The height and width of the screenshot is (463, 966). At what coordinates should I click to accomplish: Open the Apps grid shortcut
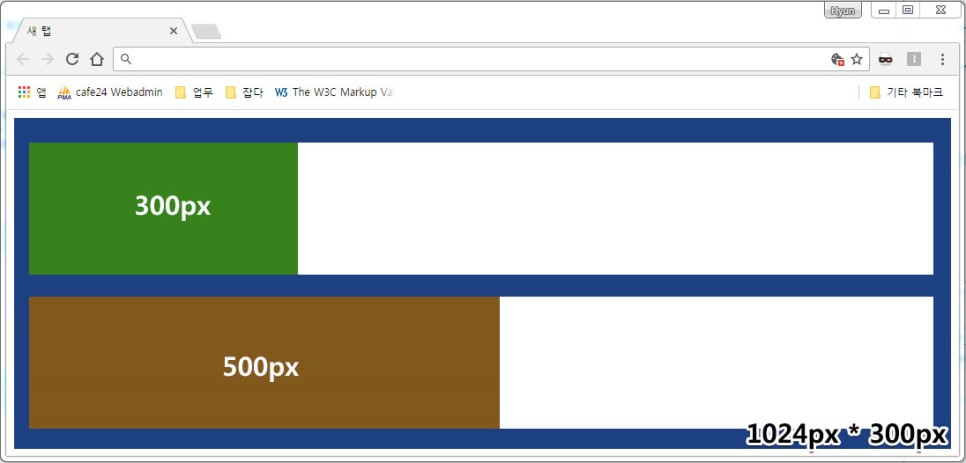[x=32, y=92]
